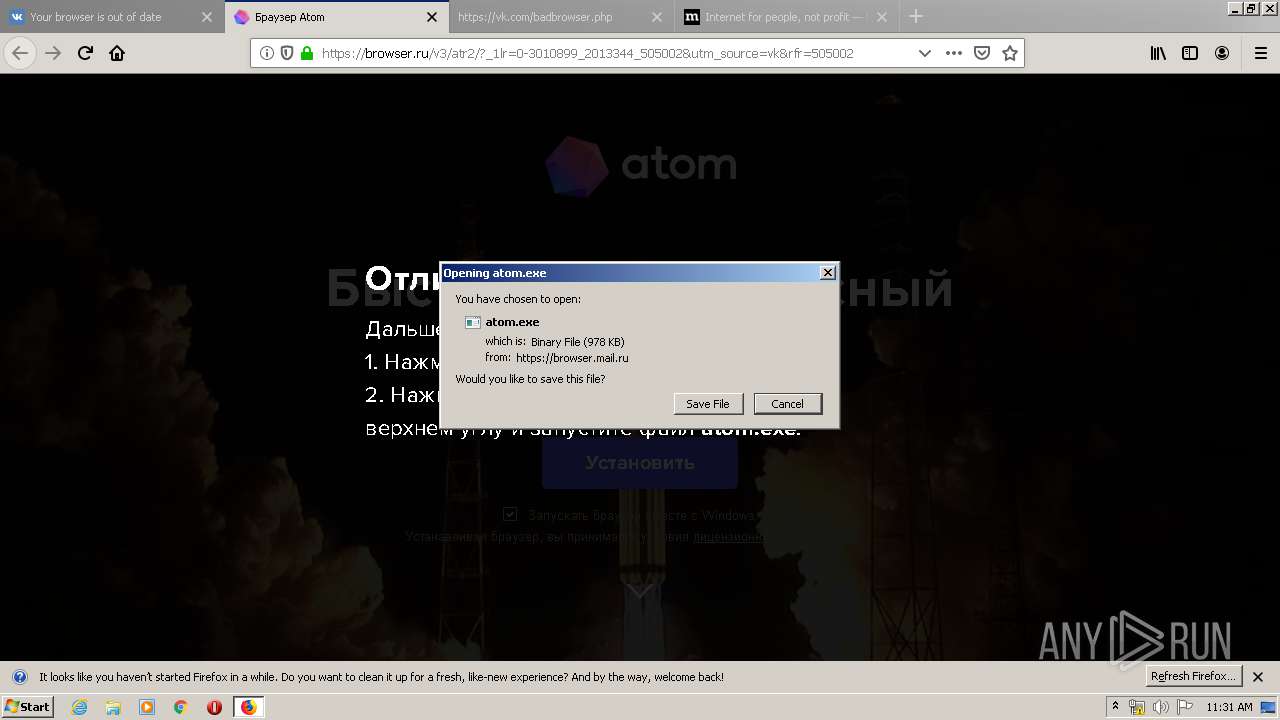Launch Opera from the taskbar
The height and width of the screenshot is (720, 1280).
click(x=214, y=707)
